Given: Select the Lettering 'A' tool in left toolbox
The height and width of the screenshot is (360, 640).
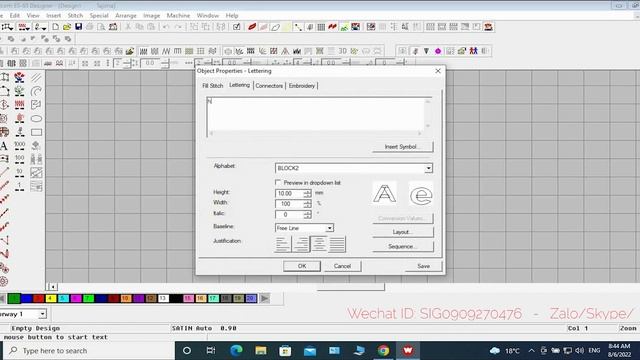Looking at the screenshot, I should tap(4, 146).
